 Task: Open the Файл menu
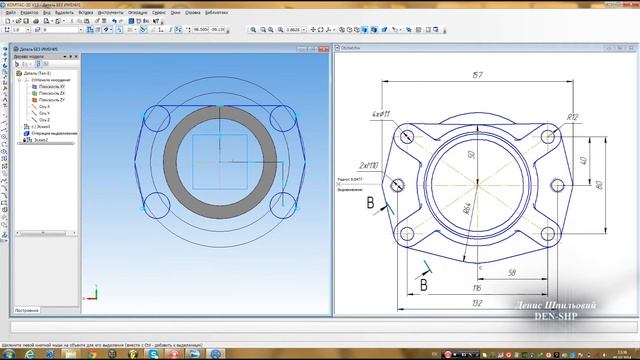[10, 13]
